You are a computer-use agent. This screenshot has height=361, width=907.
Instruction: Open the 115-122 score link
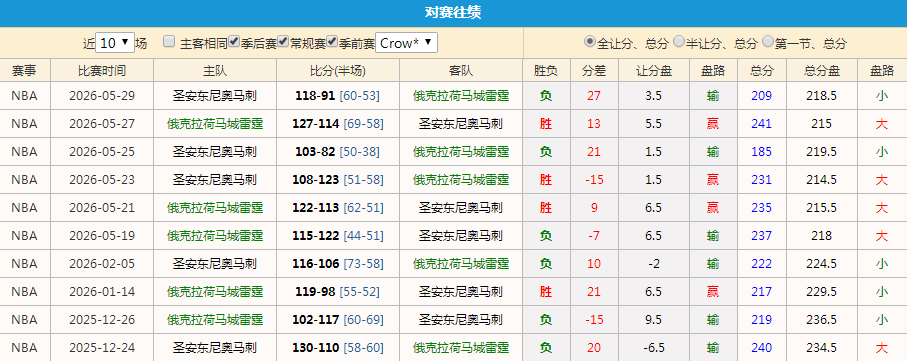coord(316,236)
